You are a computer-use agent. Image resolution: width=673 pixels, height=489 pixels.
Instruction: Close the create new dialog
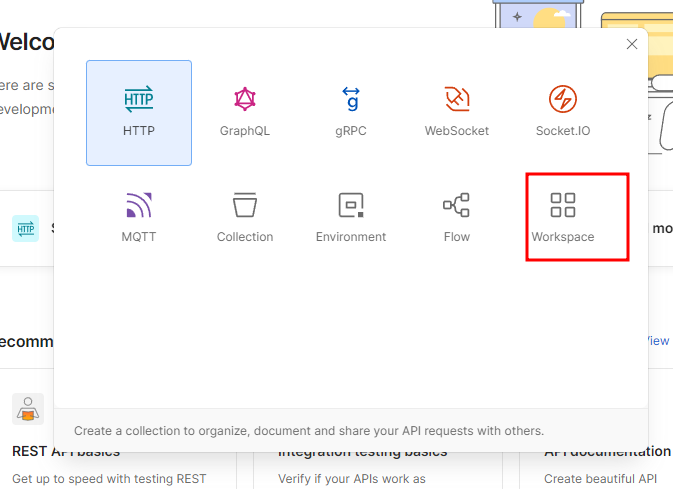pyautogui.click(x=631, y=44)
